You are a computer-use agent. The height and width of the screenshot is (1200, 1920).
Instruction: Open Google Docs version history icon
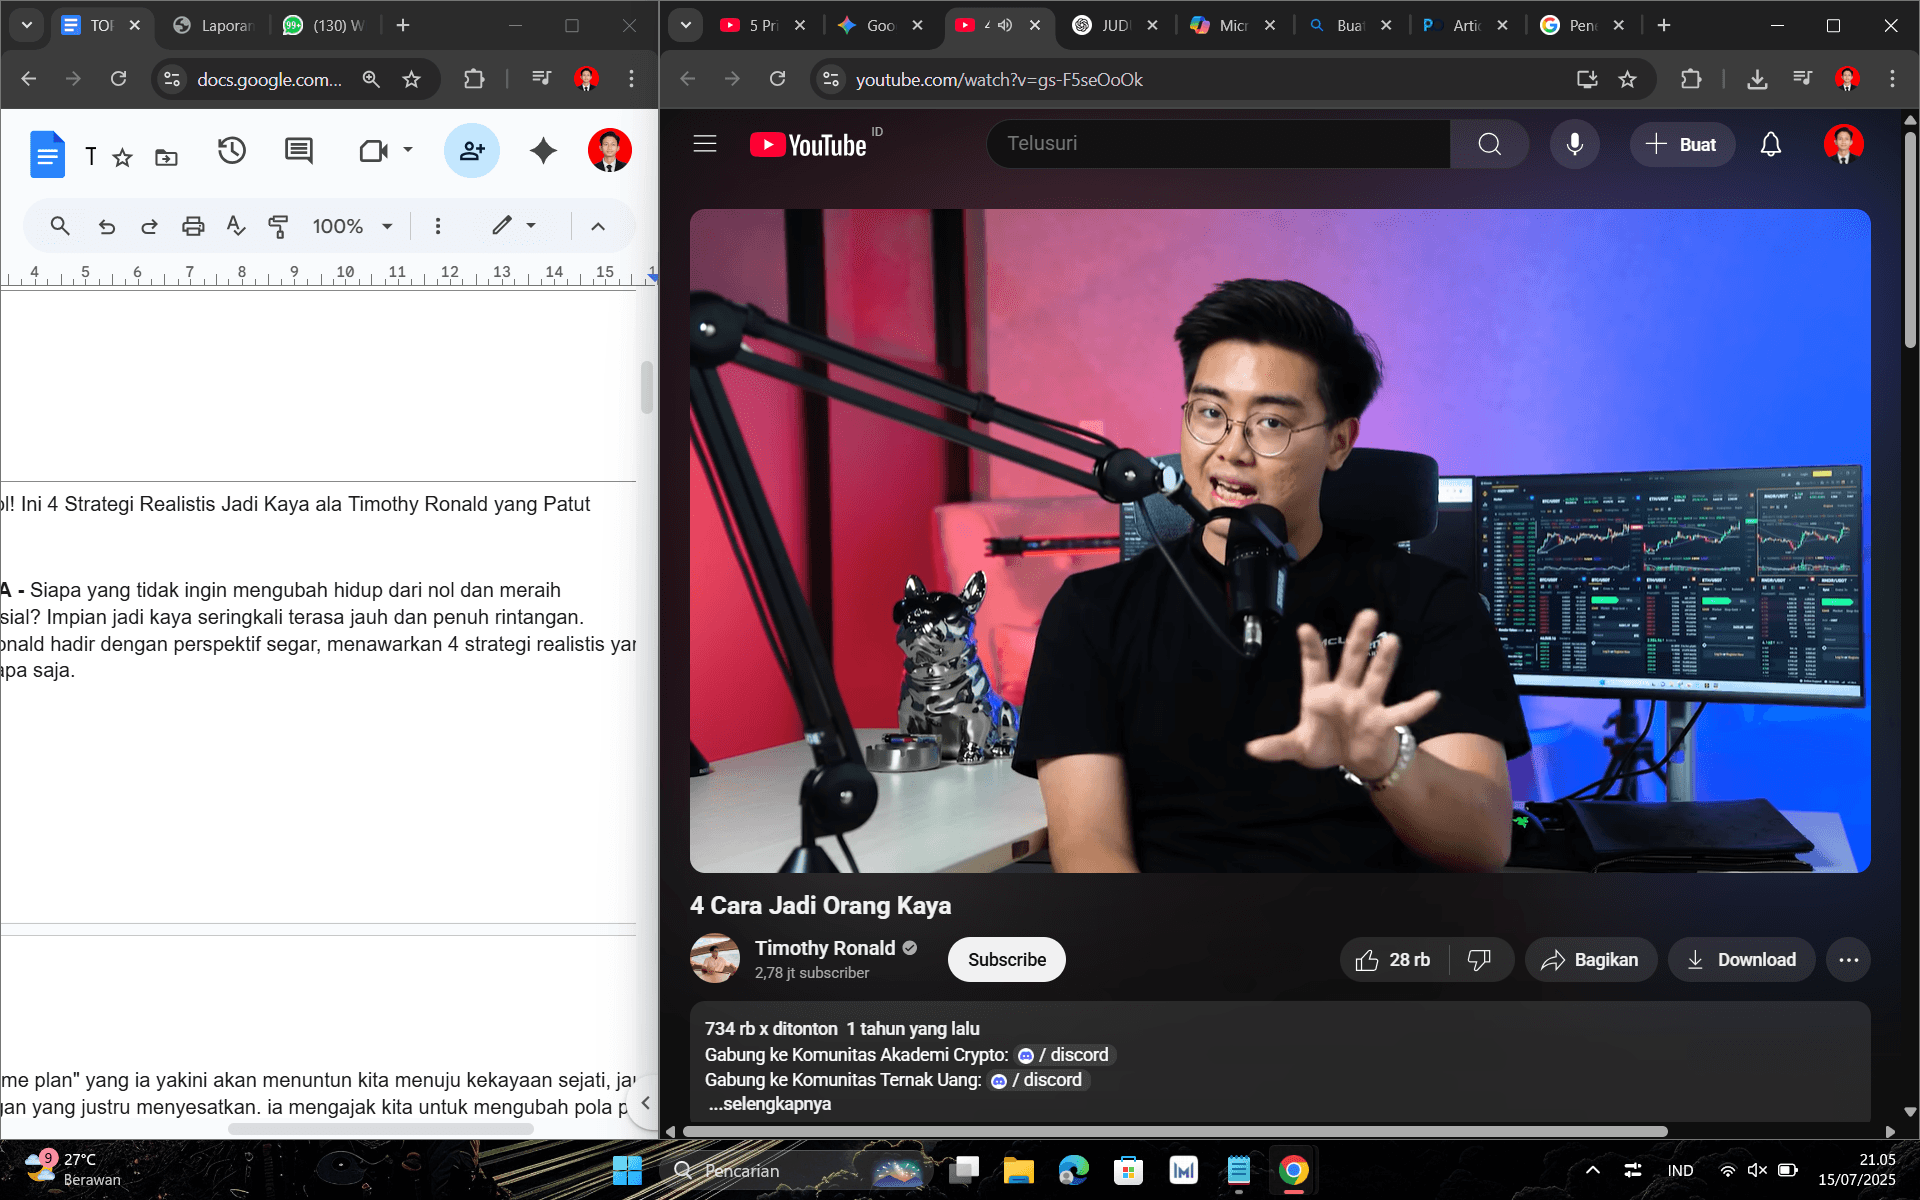[x=232, y=151]
